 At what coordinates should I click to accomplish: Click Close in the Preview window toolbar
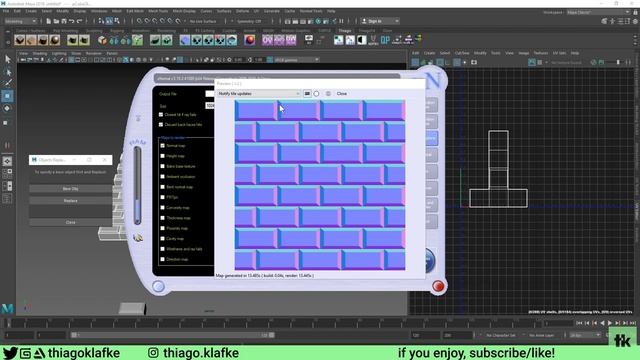coord(342,93)
